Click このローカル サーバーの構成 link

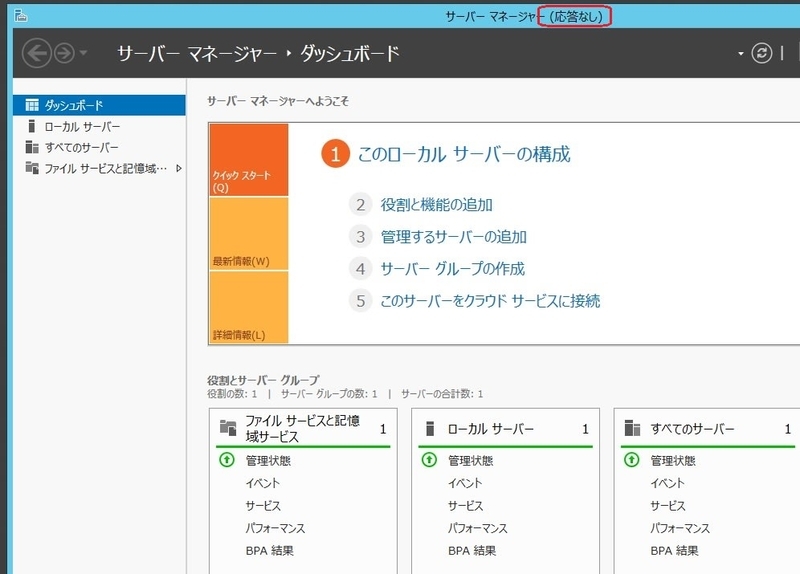(x=464, y=154)
